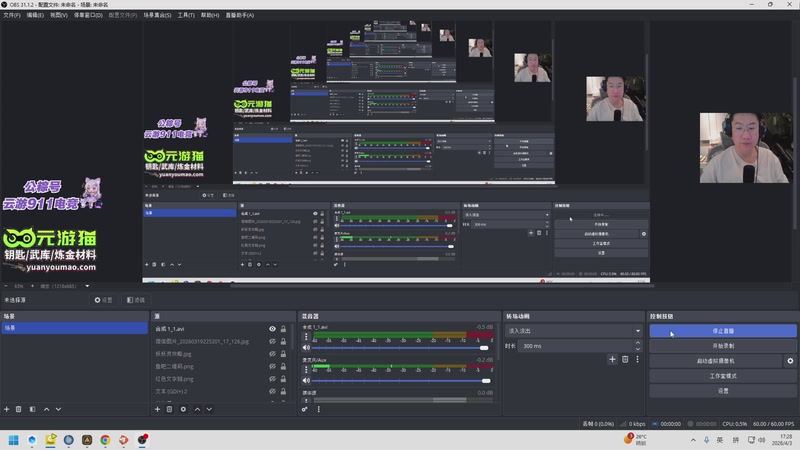800x450 pixels.
Task: Click the 启动虚拟摄像机 virtual camera button
Action: [x=716, y=361]
